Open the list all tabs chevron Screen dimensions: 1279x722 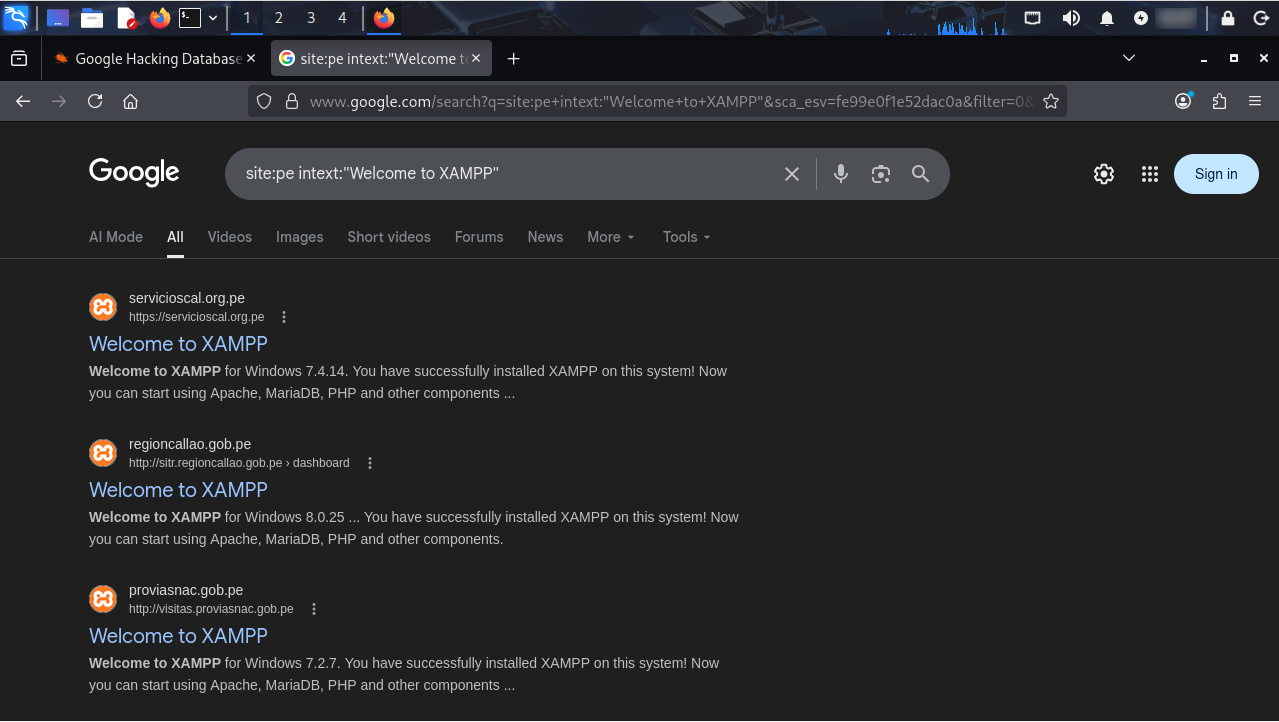coord(1129,58)
